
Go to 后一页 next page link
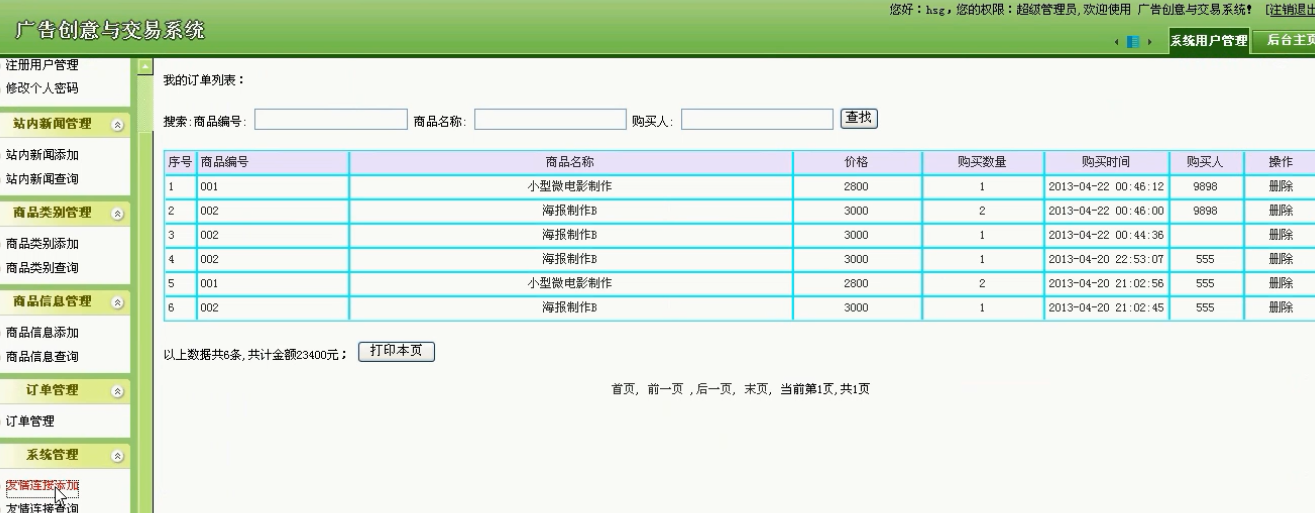point(714,389)
